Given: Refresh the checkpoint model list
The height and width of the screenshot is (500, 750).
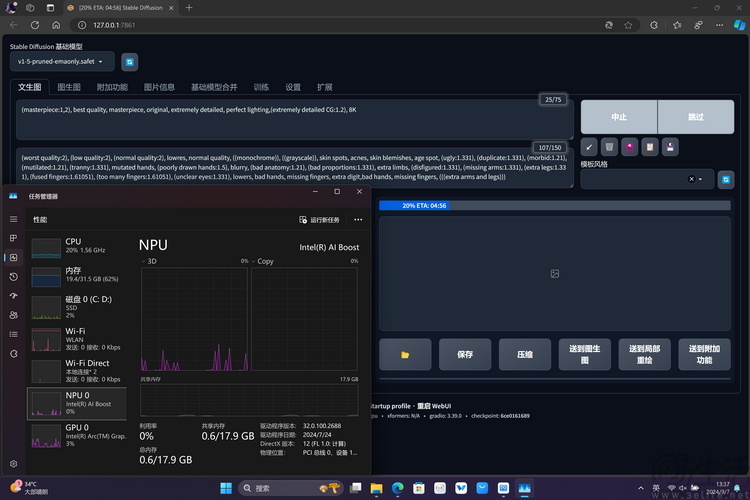Looking at the screenshot, I should [x=130, y=62].
